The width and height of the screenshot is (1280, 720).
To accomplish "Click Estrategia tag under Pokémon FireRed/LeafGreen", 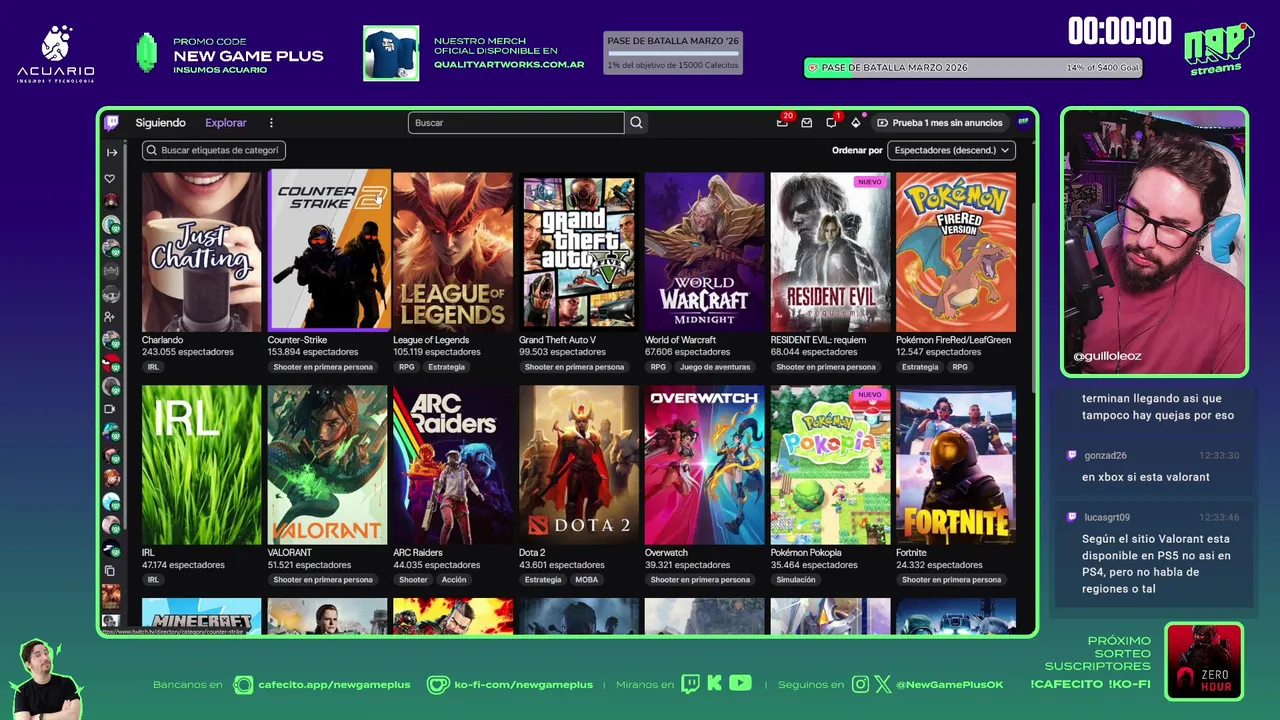I will (x=920, y=367).
